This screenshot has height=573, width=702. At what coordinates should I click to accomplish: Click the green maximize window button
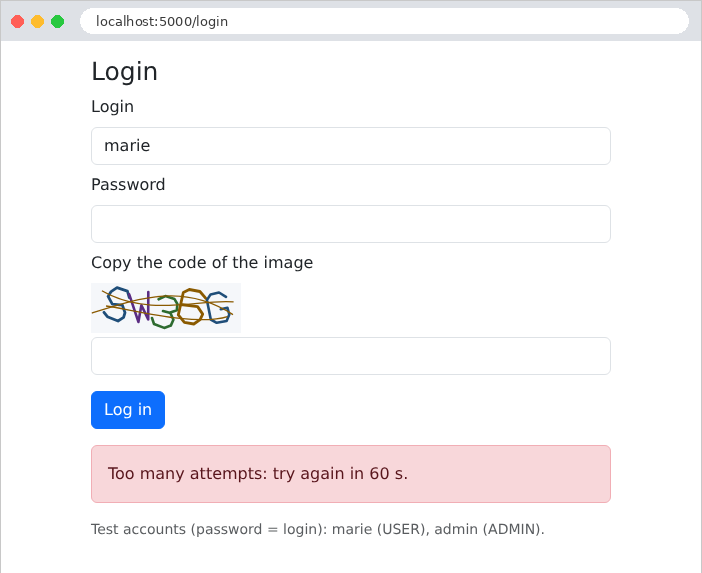coord(57,21)
